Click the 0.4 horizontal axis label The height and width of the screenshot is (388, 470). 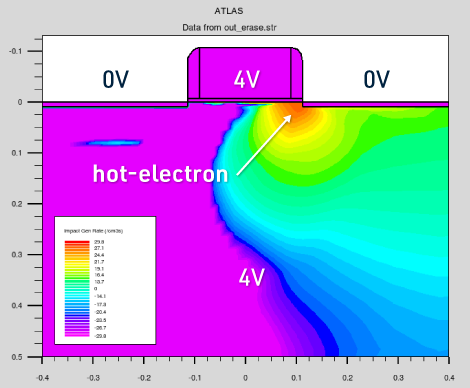pyautogui.click(x=449, y=378)
